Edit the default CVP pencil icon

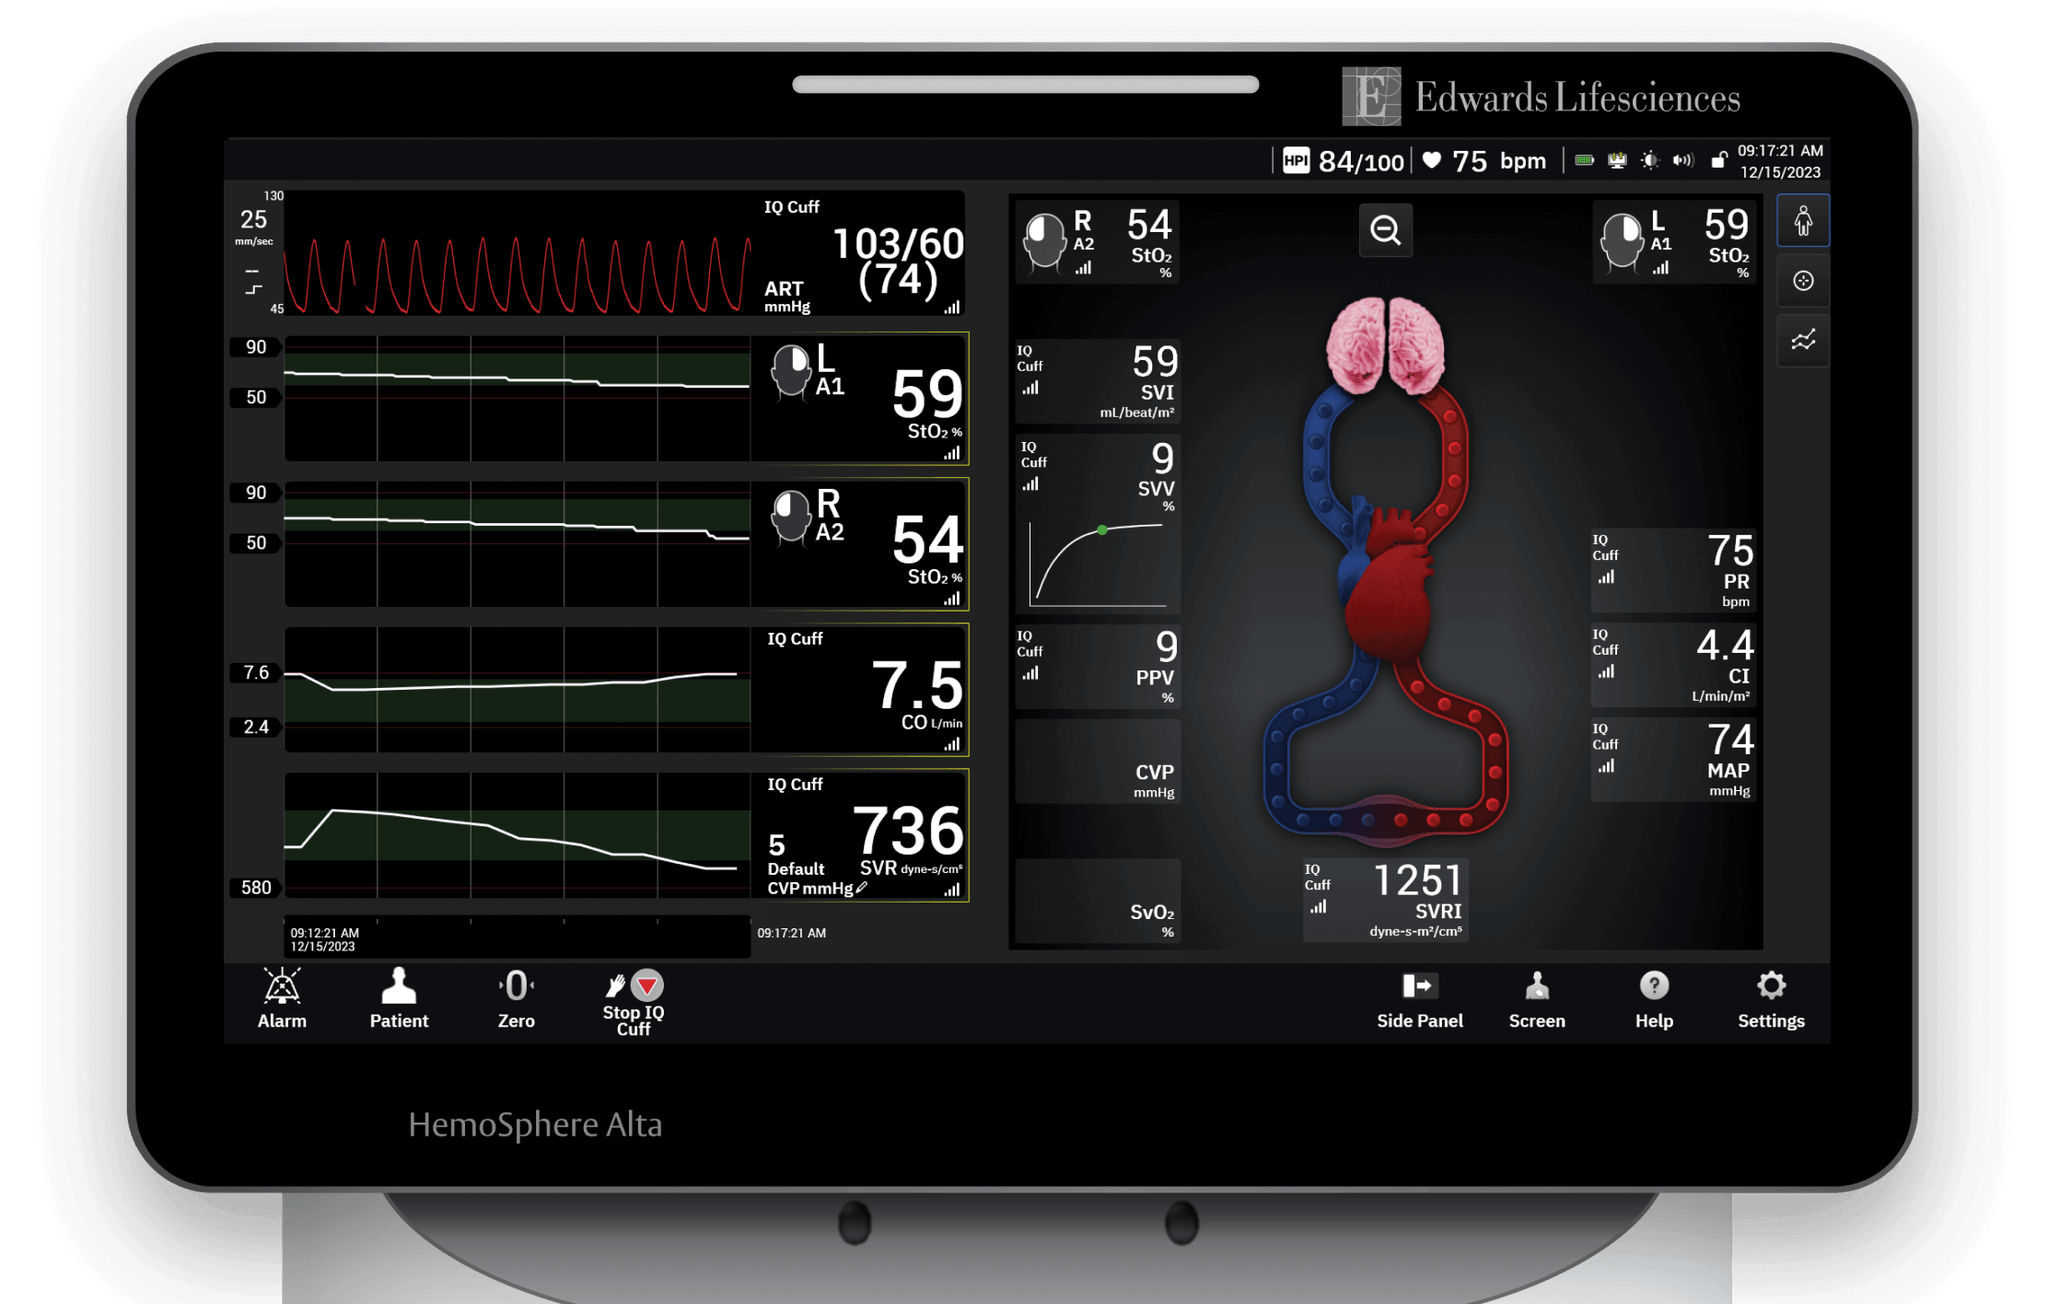click(862, 887)
